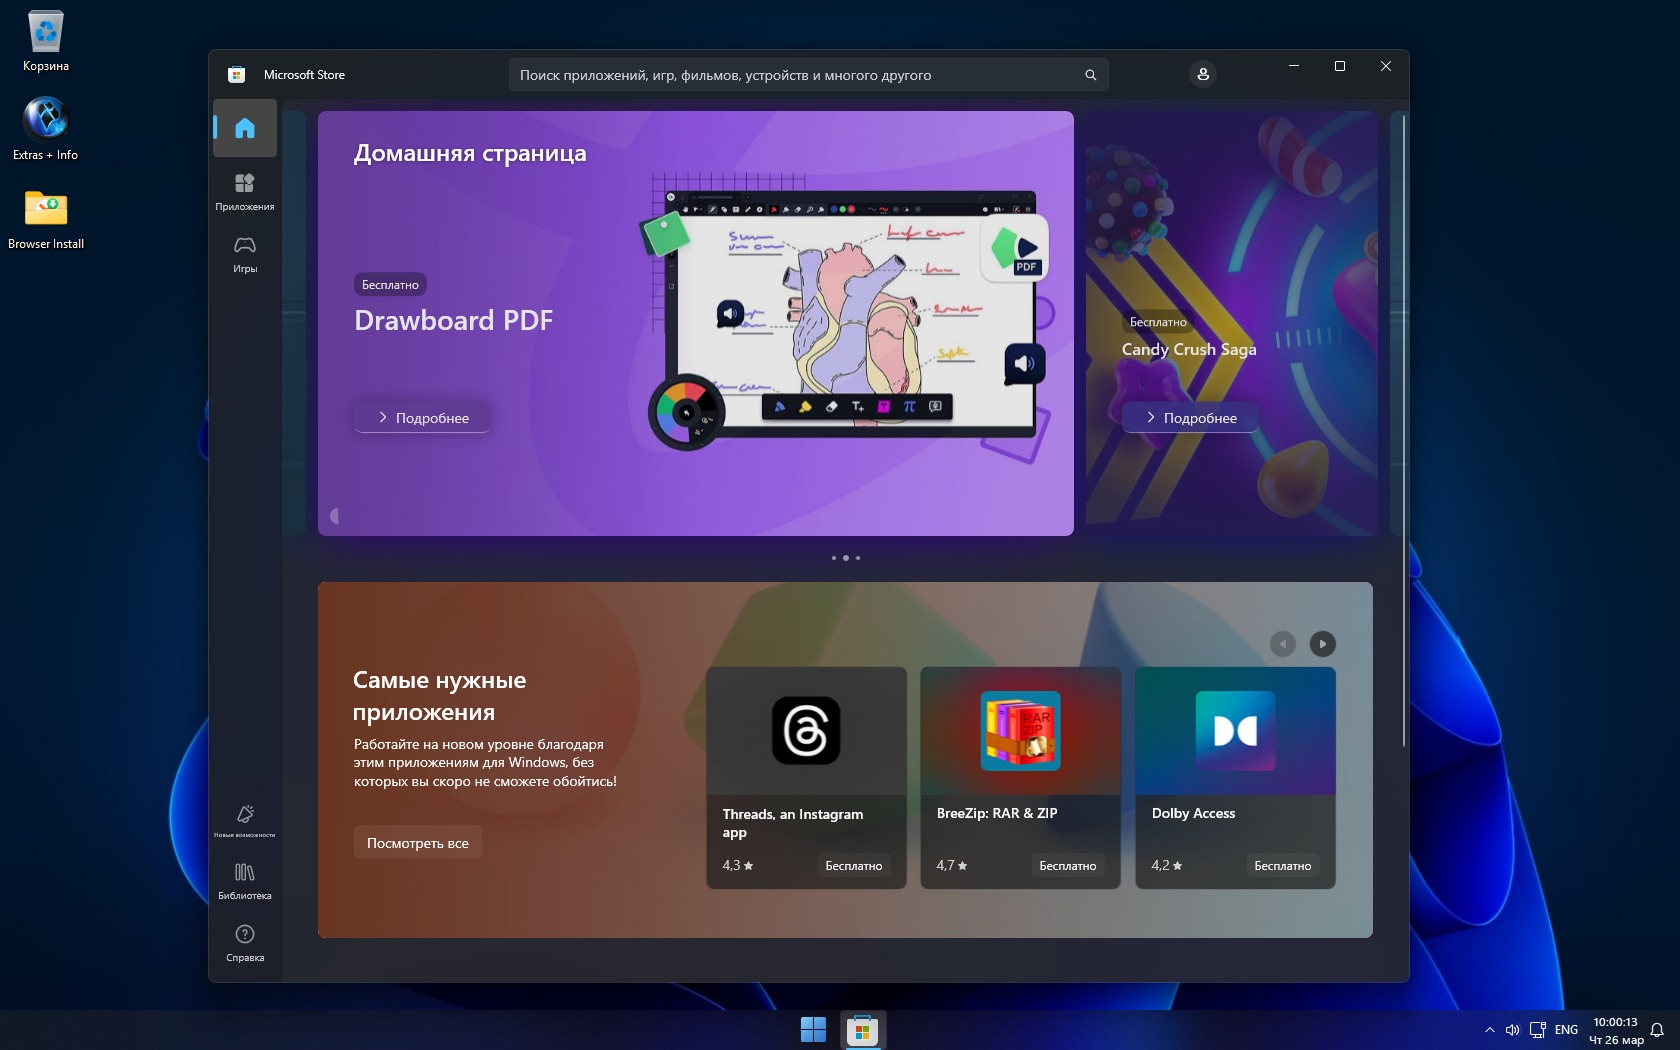
Task: Open the Threads app card
Action: 806,777
